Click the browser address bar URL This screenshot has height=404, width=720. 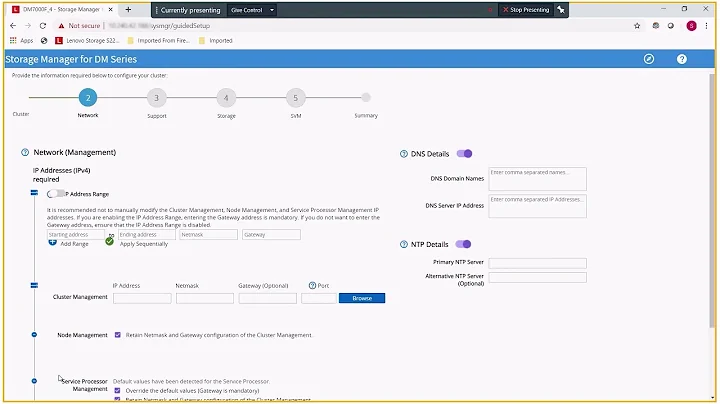[159, 26]
